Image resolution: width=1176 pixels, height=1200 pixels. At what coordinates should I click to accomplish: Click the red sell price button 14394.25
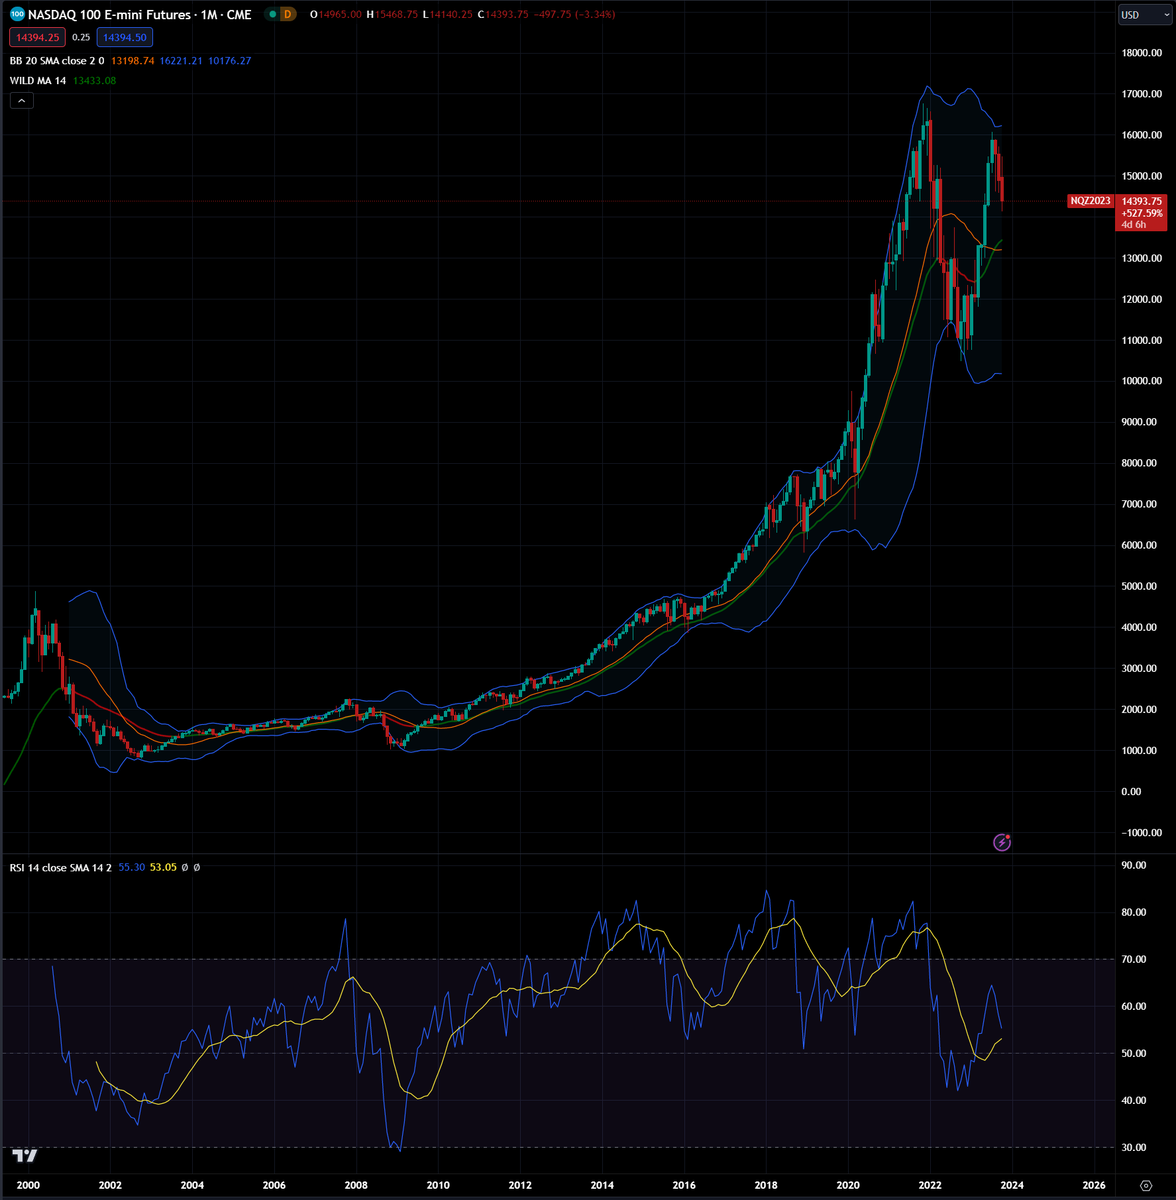[36, 37]
